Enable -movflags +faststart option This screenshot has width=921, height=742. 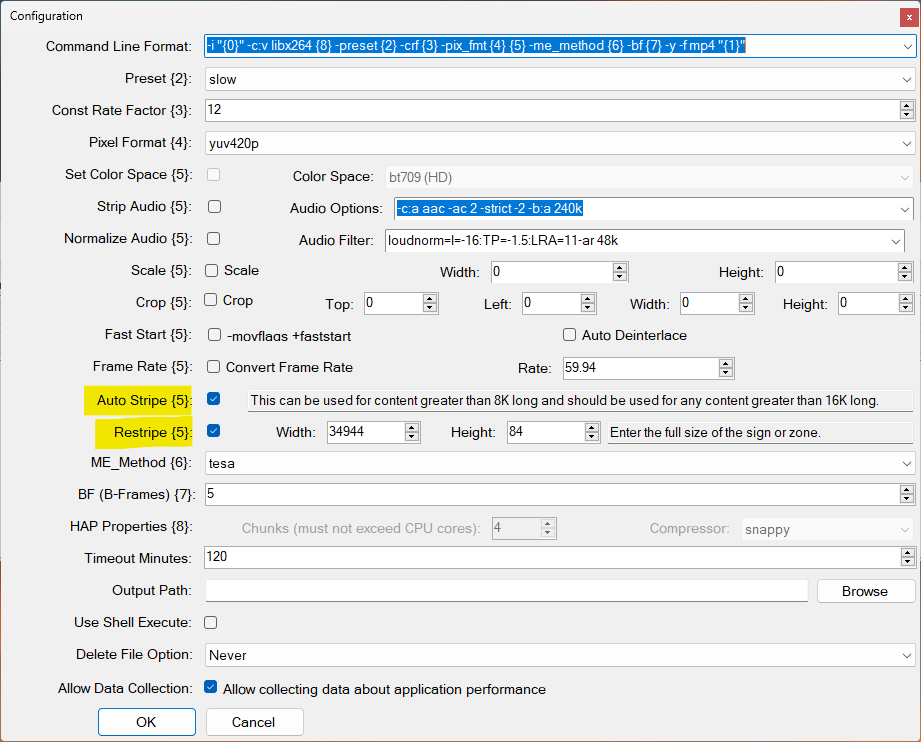(x=214, y=335)
